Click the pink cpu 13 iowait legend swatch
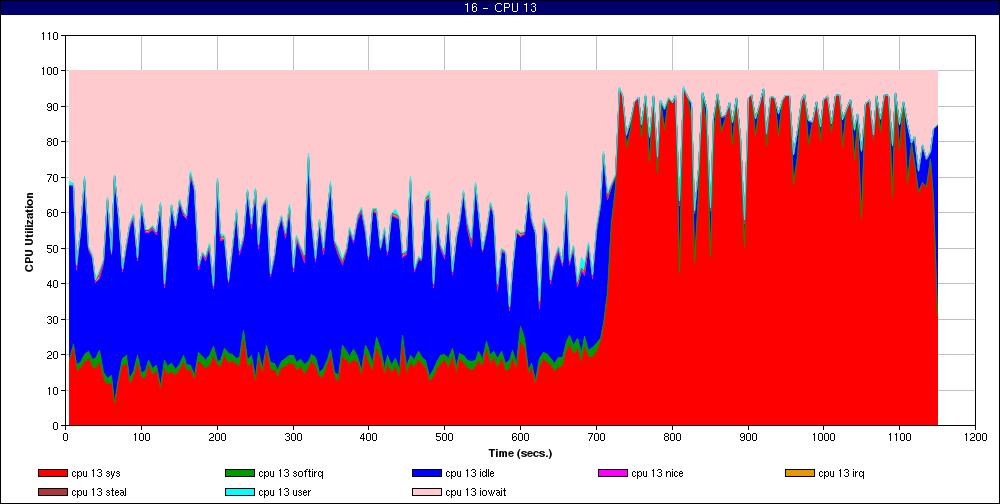This screenshot has width=1000, height=504. click(427, 493)
